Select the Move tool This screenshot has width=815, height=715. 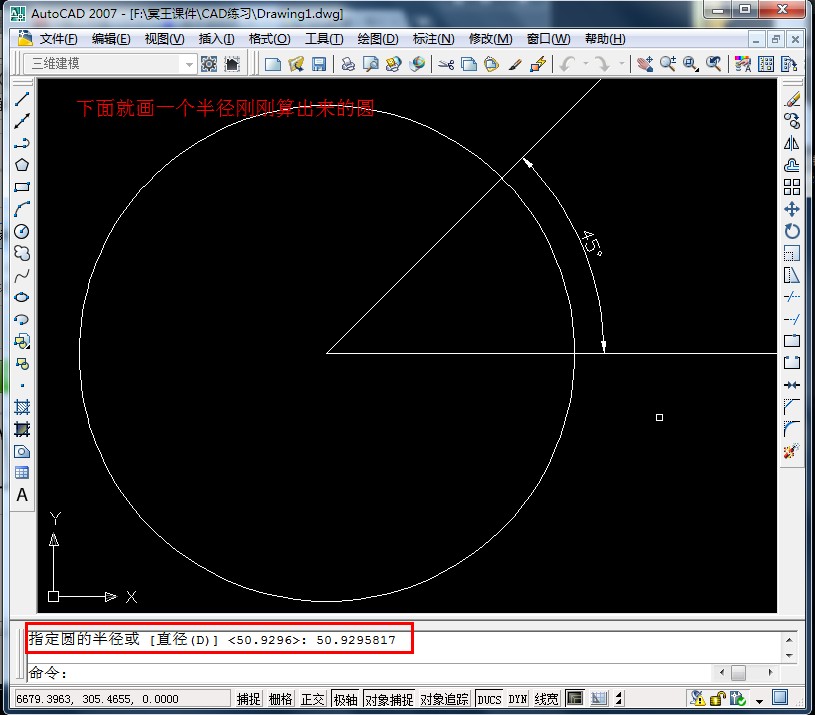pos(792,209)
